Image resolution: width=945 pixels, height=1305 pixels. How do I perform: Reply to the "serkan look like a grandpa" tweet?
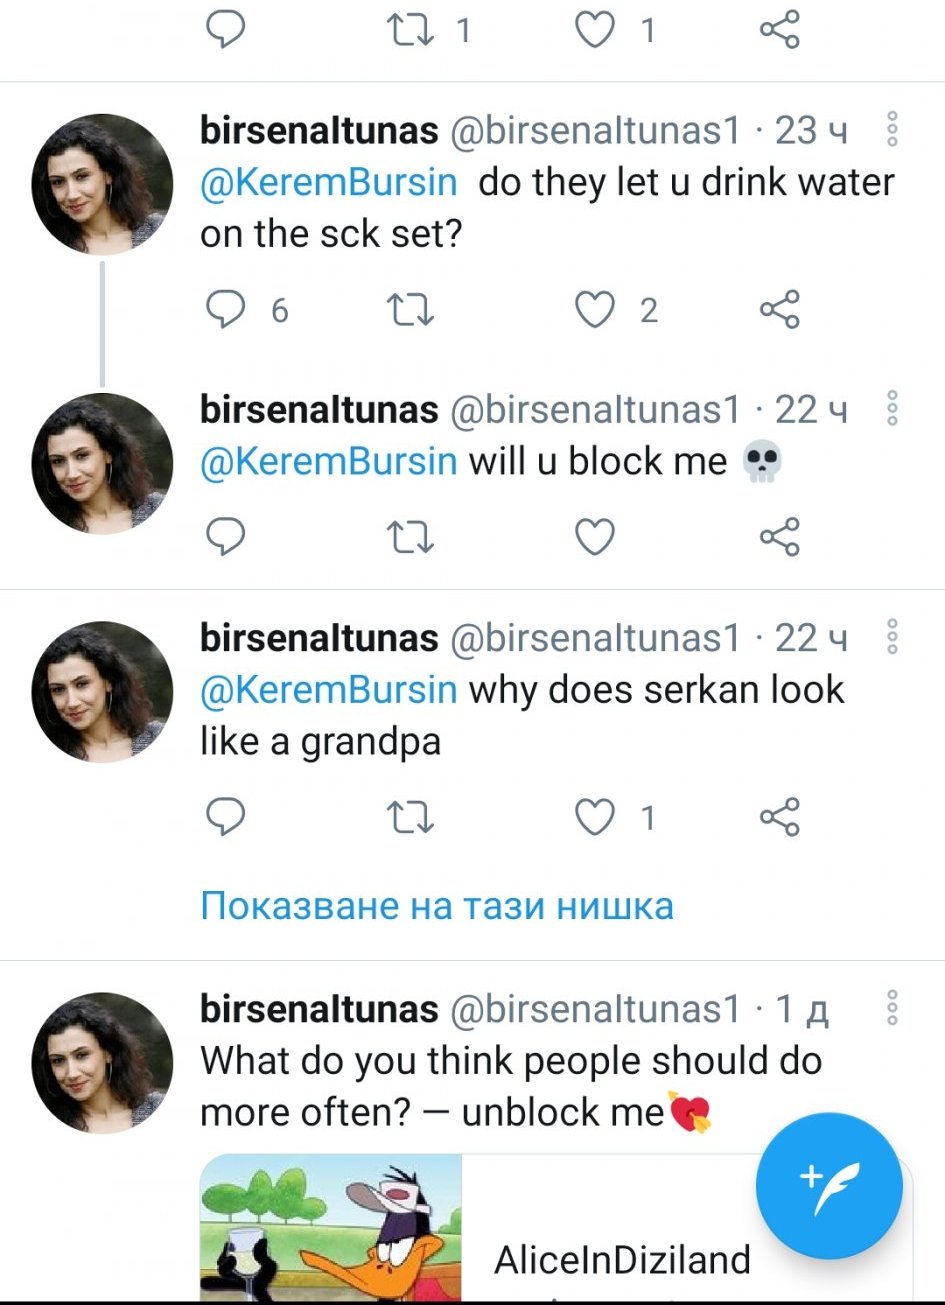(x=226, y=818)
